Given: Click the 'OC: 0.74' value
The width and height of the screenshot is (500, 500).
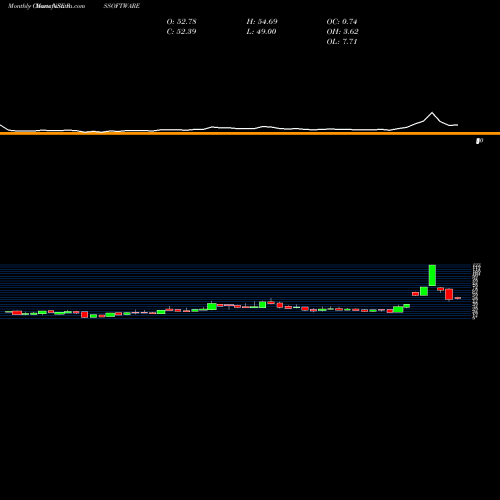Looking at the screenshot, I should (342, 22).
